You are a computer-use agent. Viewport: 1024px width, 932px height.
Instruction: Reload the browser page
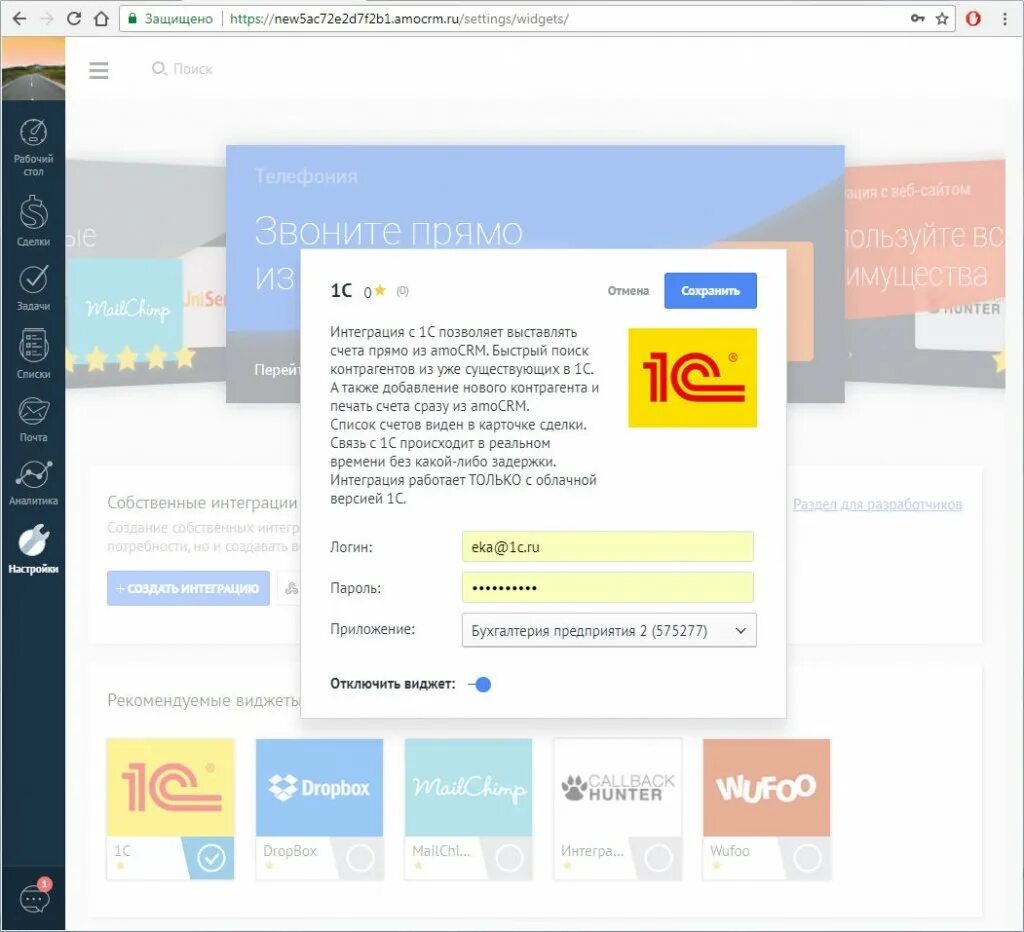pos(74,18)
